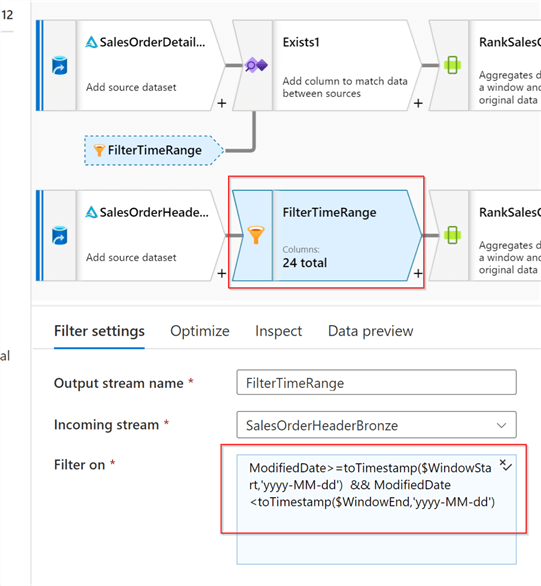Screen dimensions: 541x586
Task: Click the orange funnel icon in FilterTimeRange node
Action: pos(256,235)
